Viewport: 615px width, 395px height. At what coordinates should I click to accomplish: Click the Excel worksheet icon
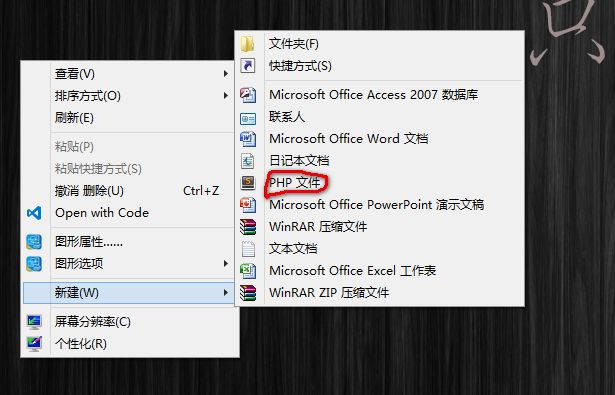248,271
